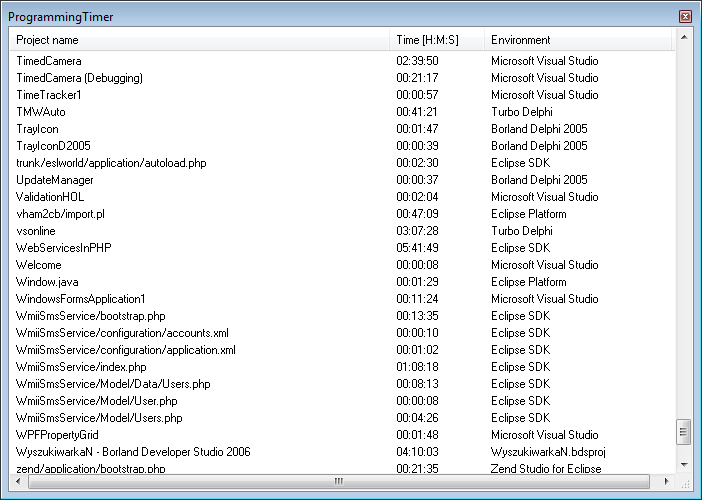Click the horizontal scrollbar right arrow
Screen dimensions: 702x500
tap(667, 481)
